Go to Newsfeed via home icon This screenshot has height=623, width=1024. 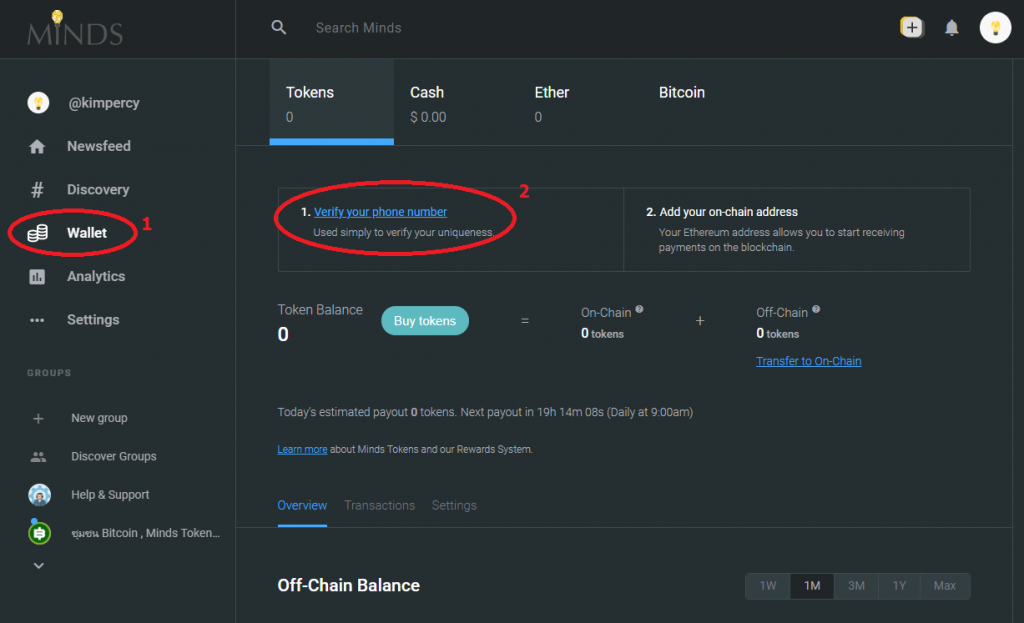pyautogui.click(x=38, y=147)
